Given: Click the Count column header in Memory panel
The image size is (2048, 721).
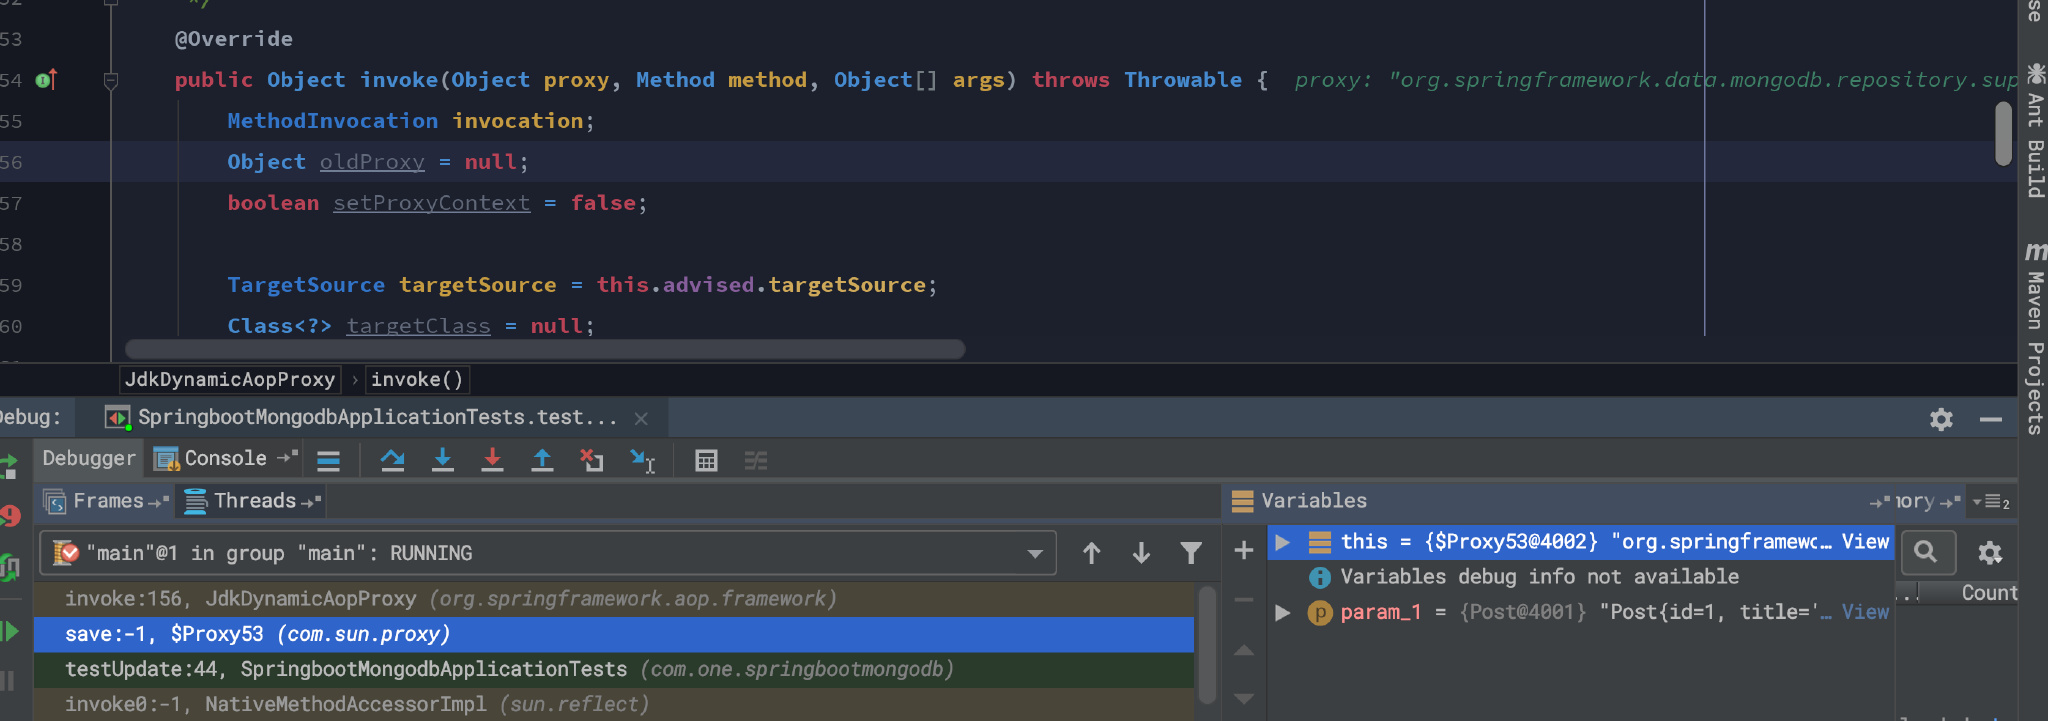Looking at the screenshot, I should coord(1989,593).
